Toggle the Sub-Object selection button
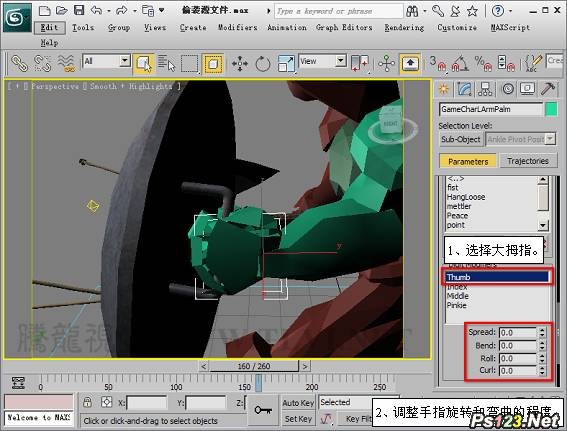This screenshot has width=567, height=431. click(461, 139)
